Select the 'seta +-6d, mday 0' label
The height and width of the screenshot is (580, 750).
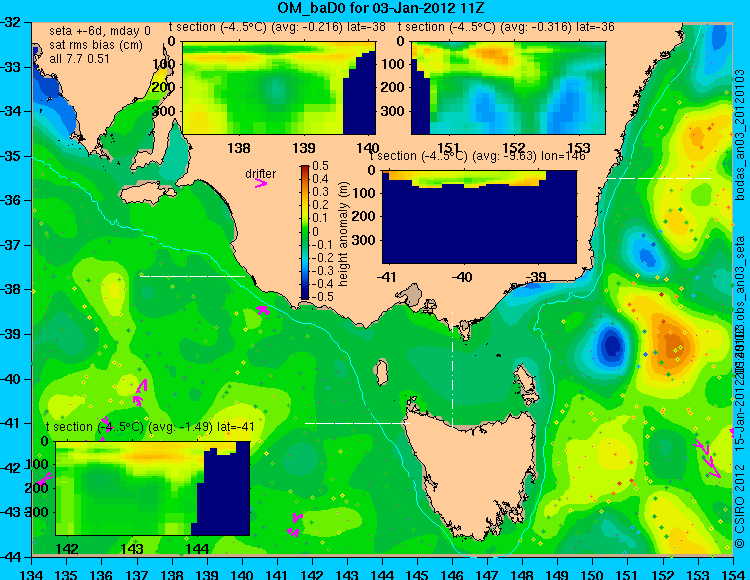pyautogui.click(x=100, y=31)
